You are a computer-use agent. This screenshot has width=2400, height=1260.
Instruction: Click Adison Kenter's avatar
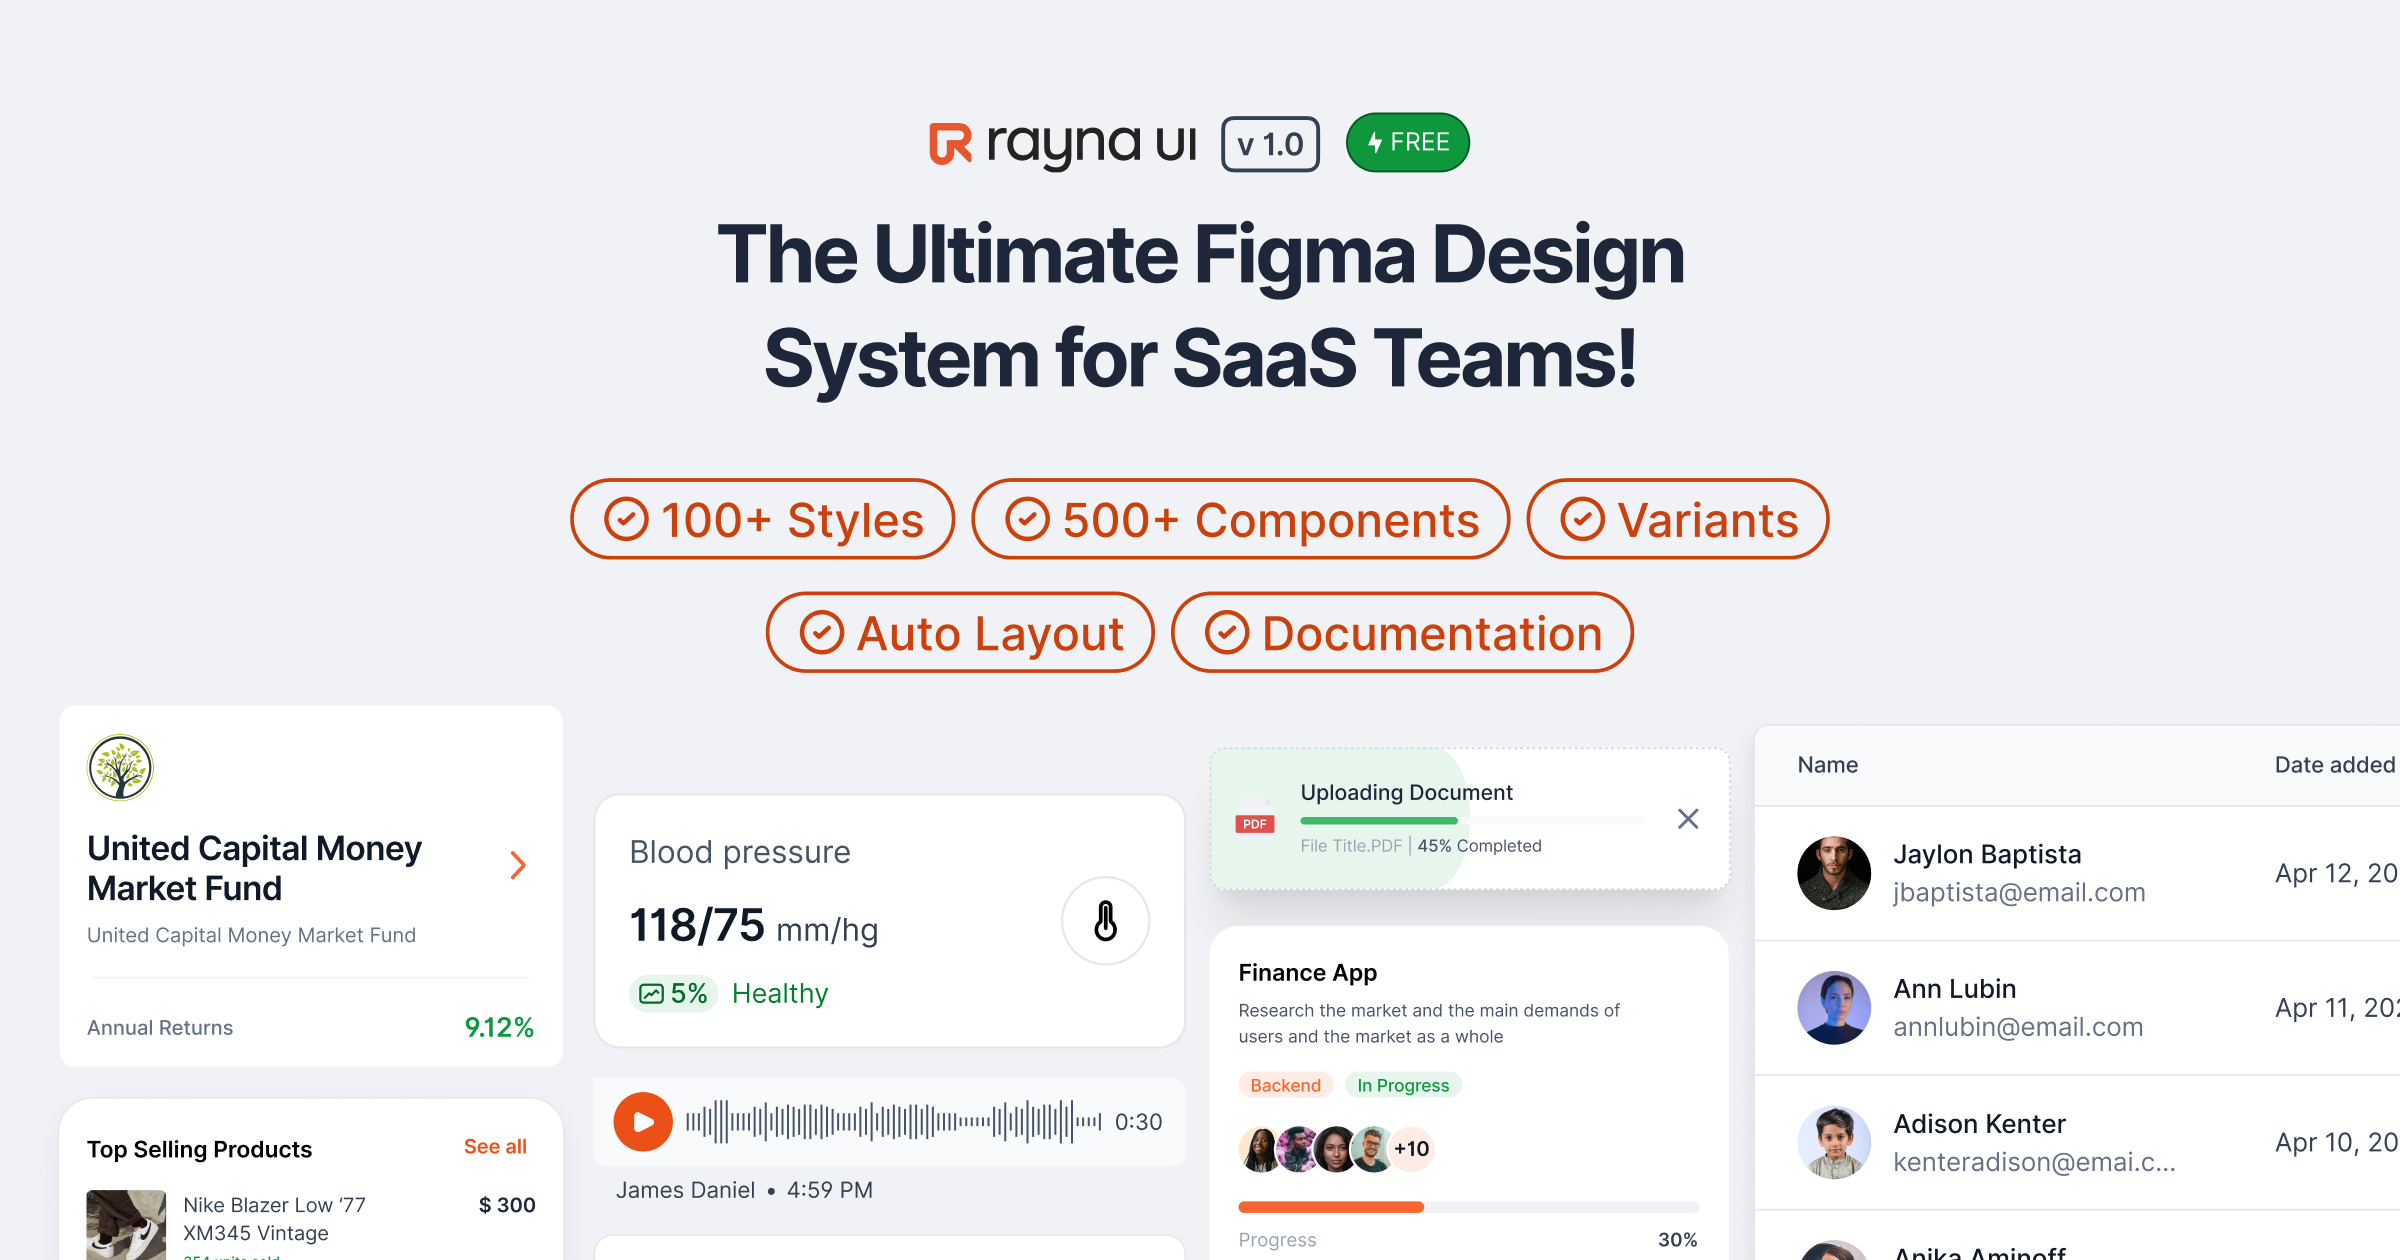click(1834, 1142)
